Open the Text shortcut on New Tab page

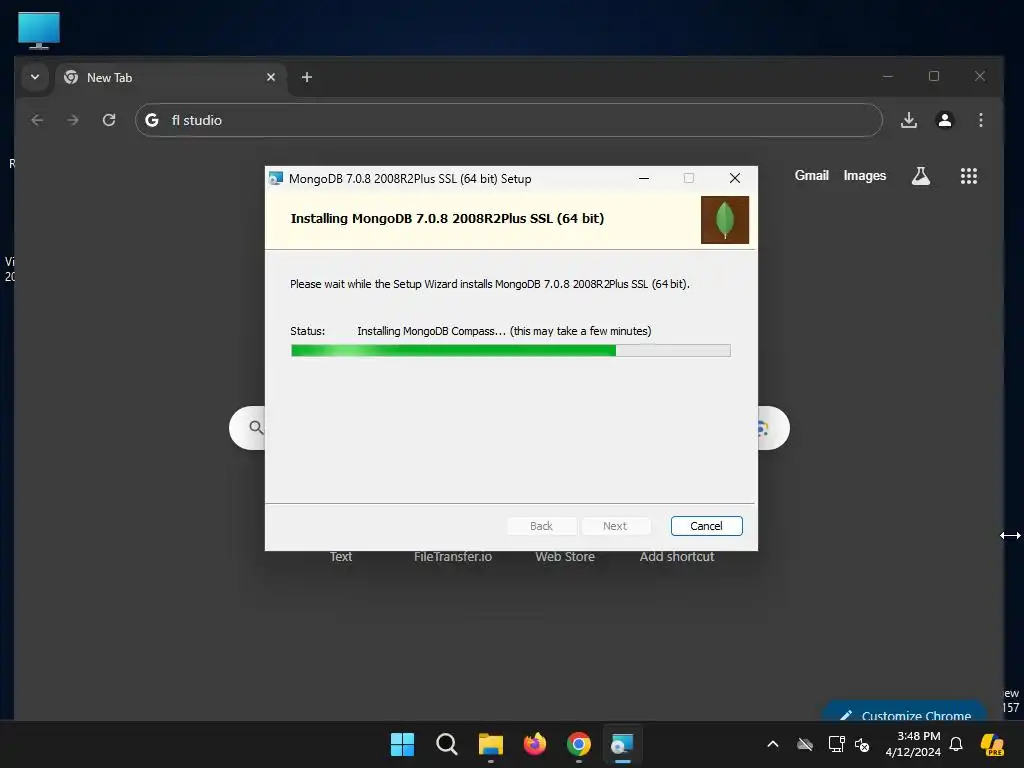pos(341,557)
